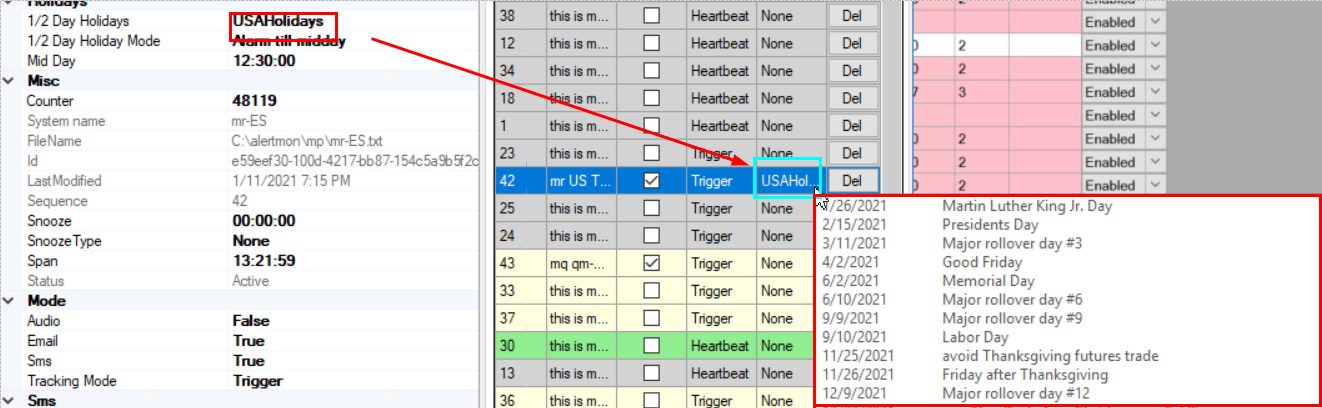Uncheck the checkbox in row 42
Viewport: 1322px width, 408px height.
click(x=651, y=181)
